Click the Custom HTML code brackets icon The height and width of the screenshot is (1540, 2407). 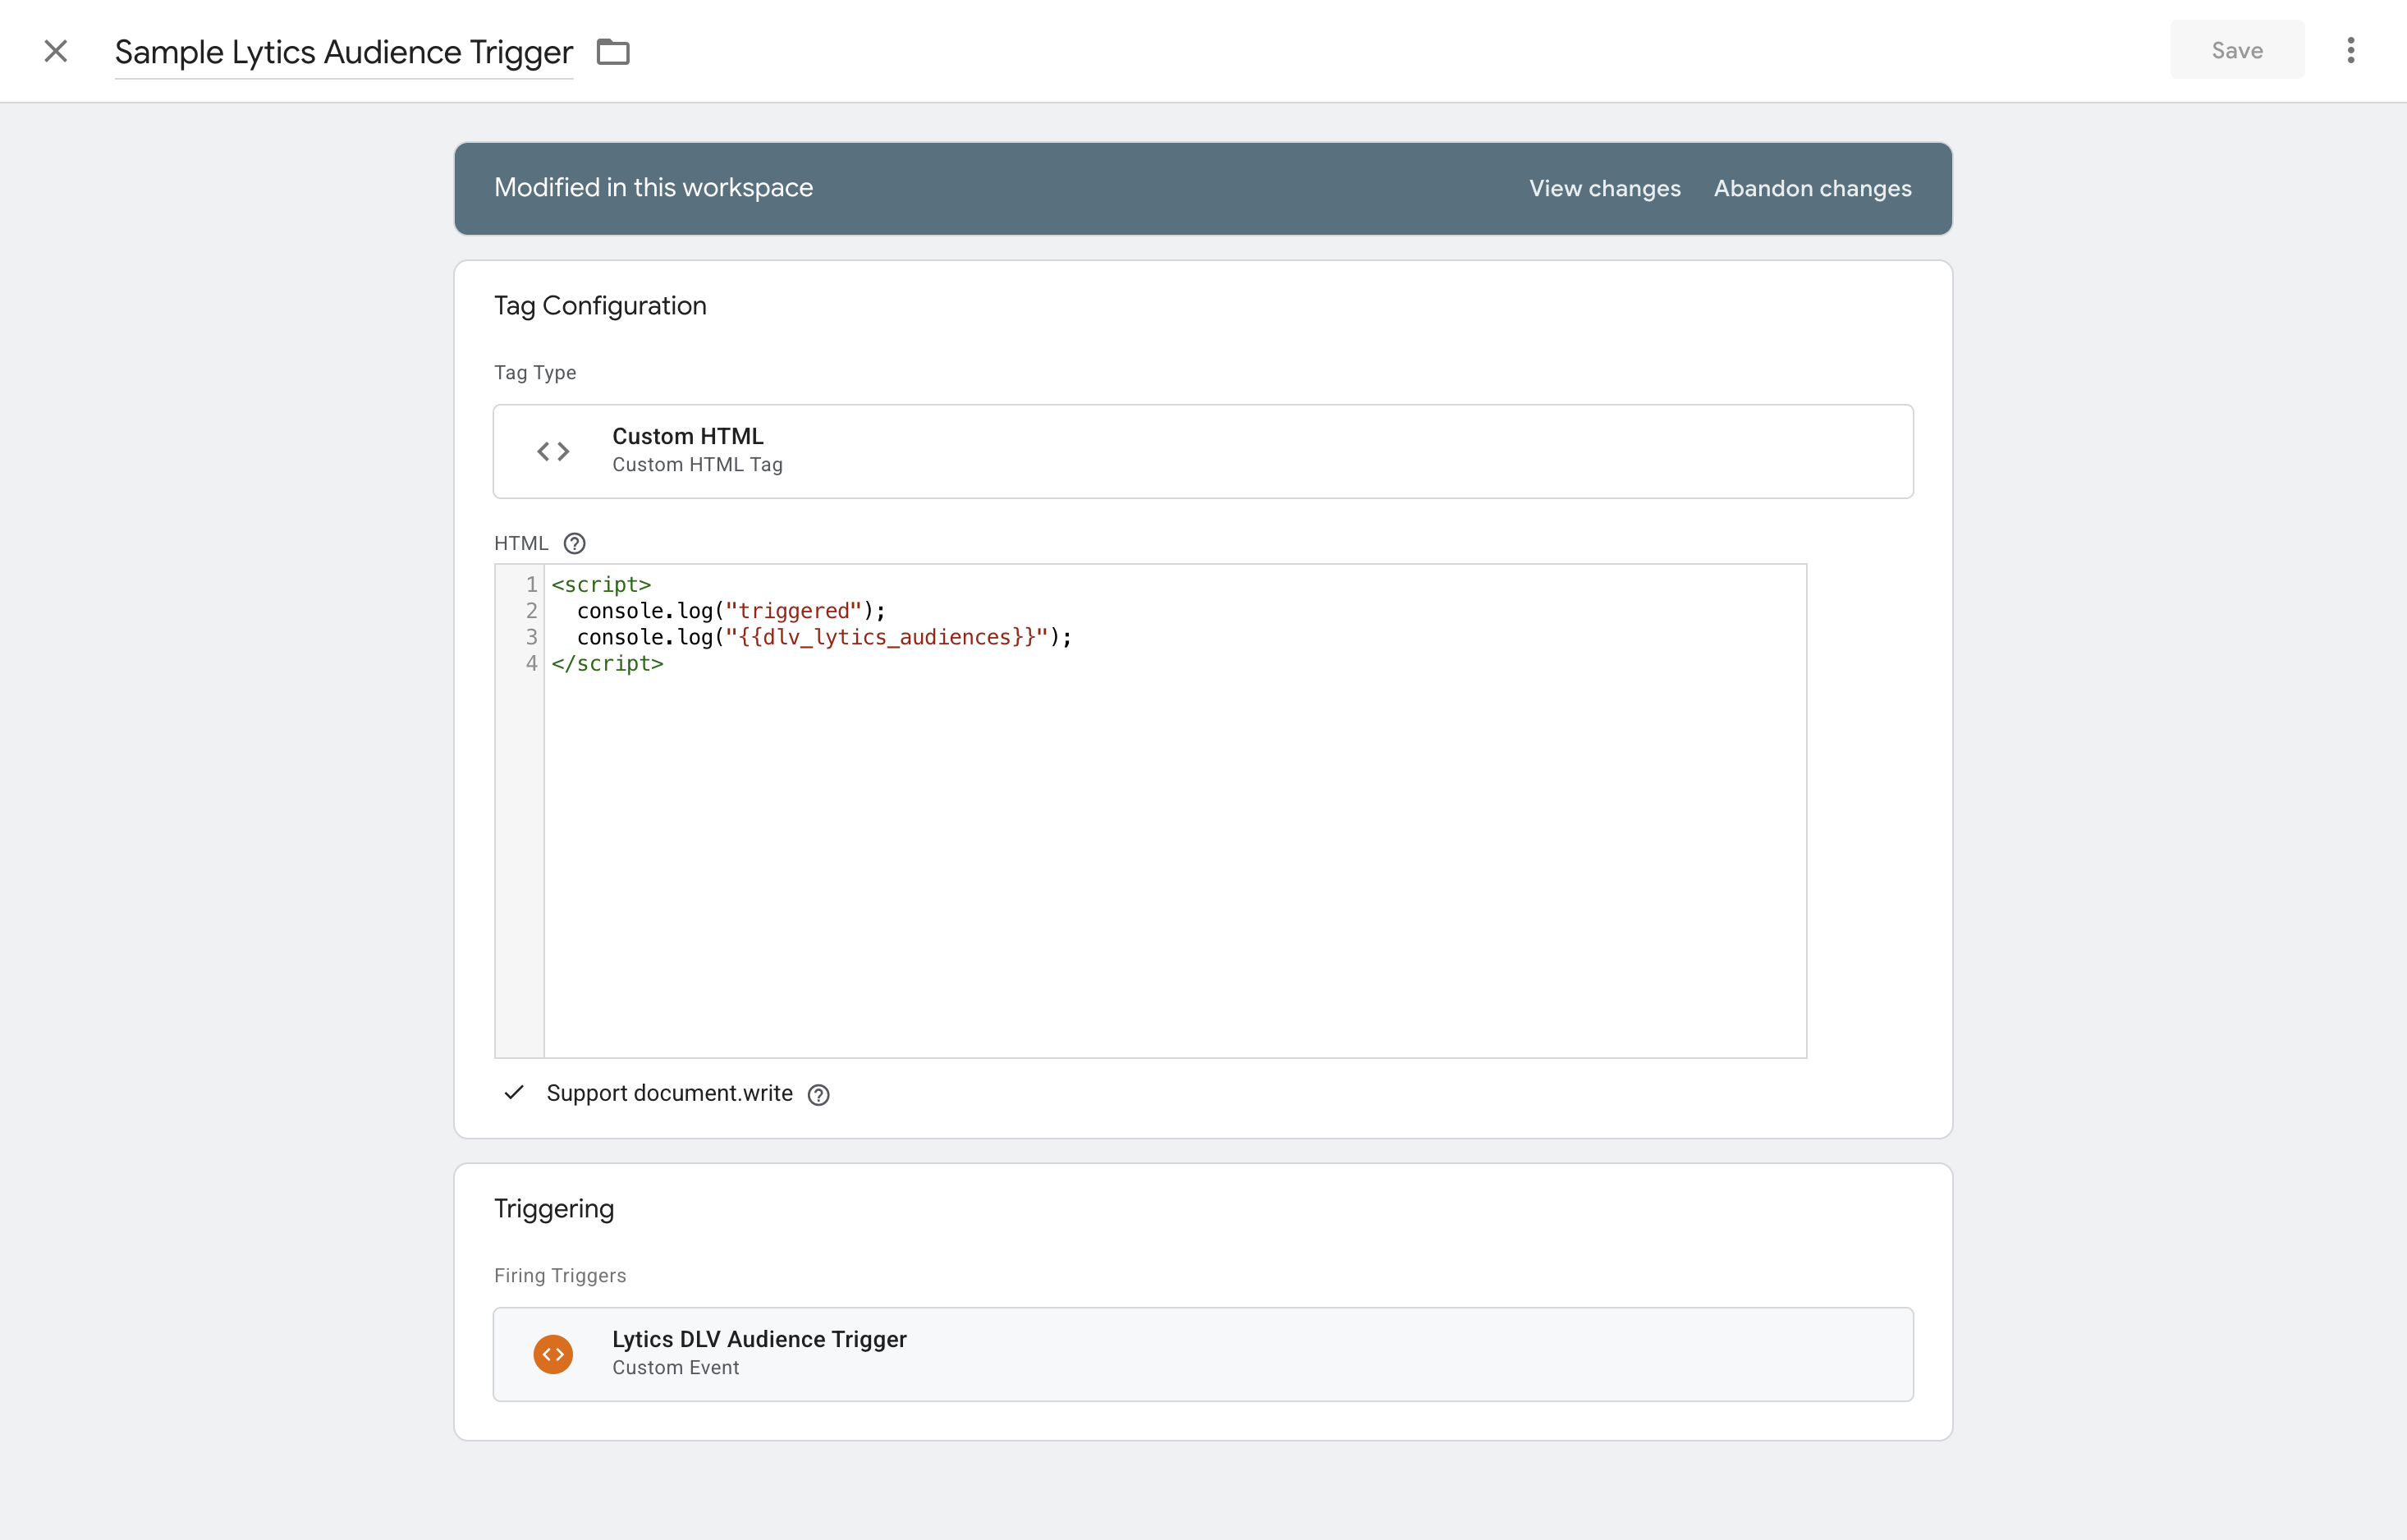pyautogui.click(x=553, y=451)
